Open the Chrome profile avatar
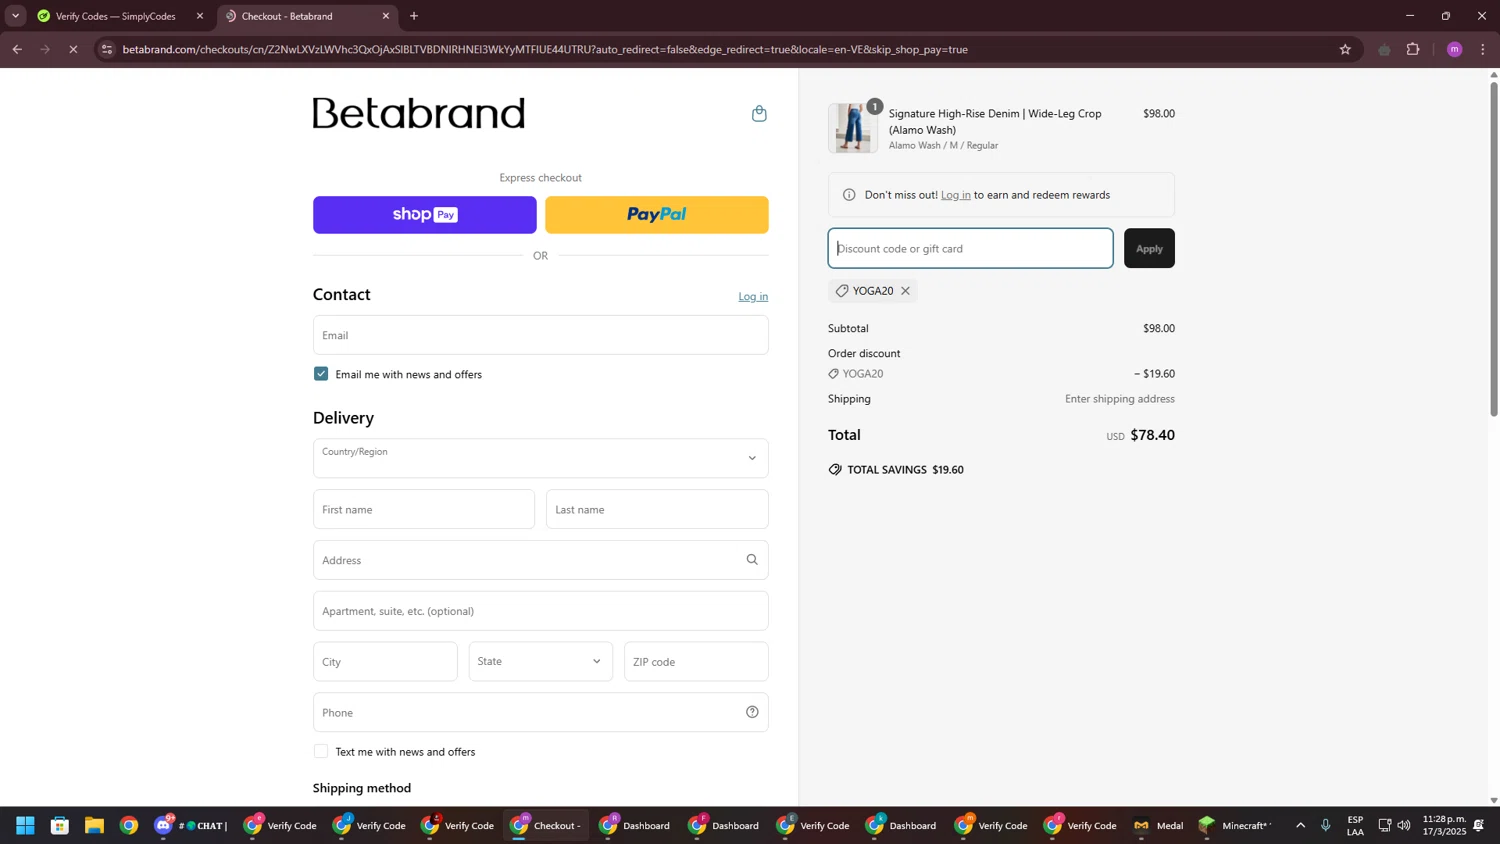 1454,49
